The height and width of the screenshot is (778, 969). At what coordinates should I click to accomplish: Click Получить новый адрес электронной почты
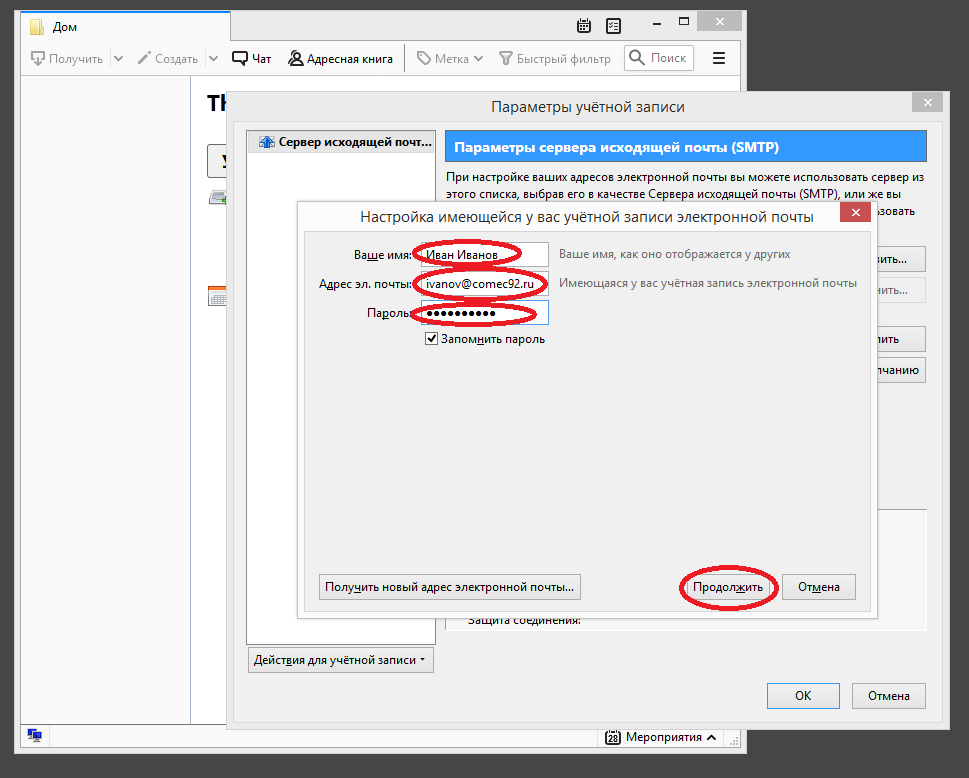(450, 587)
